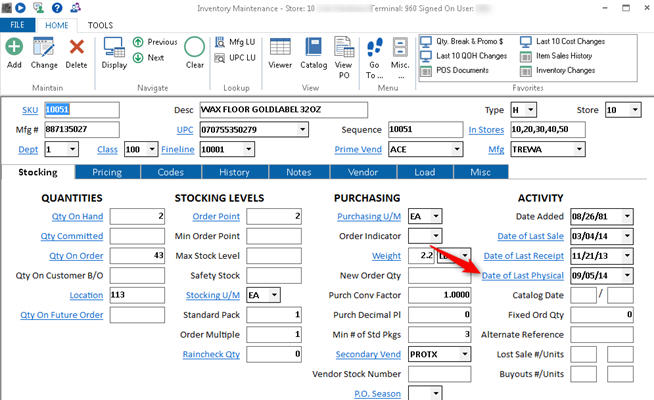This screenshot has height=400, width=654.
Task: Open Item Sales History favorite
Action: click(x=564, y=56)
